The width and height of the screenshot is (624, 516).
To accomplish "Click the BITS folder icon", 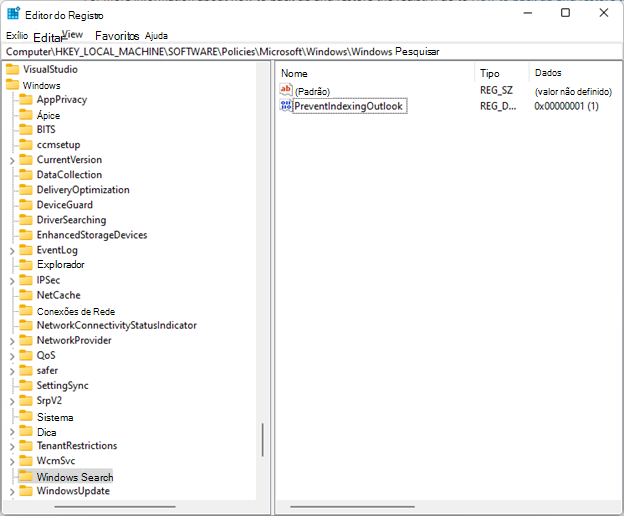I will 26,129.
